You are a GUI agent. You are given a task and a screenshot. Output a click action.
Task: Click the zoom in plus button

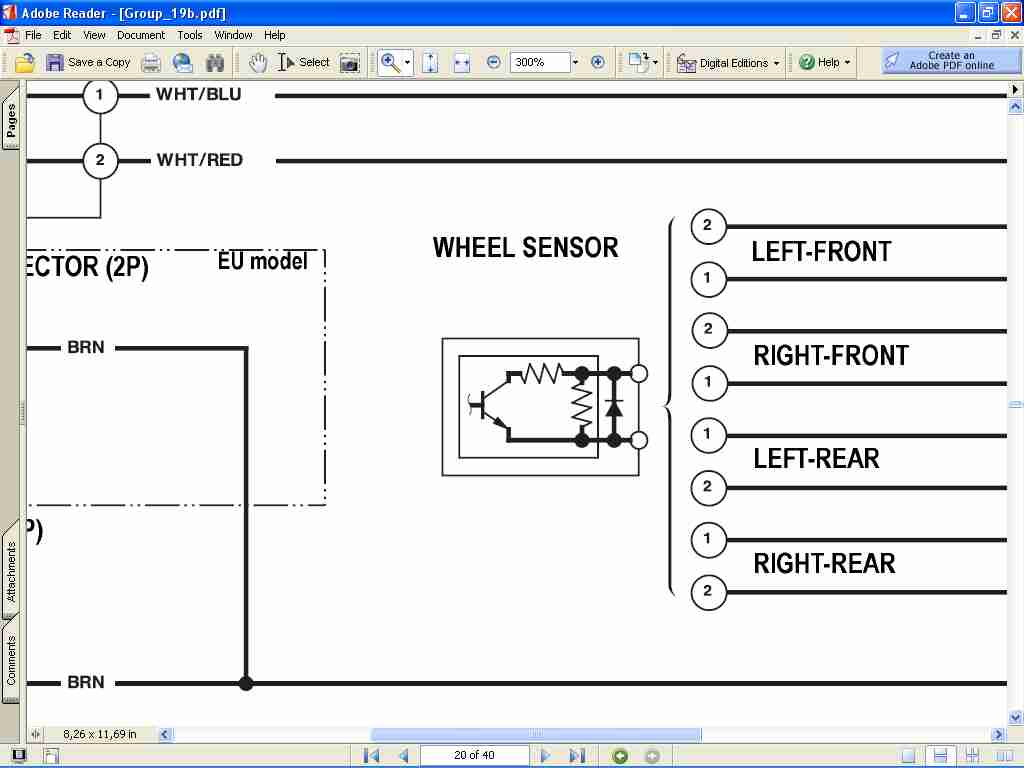pos(598,62)
